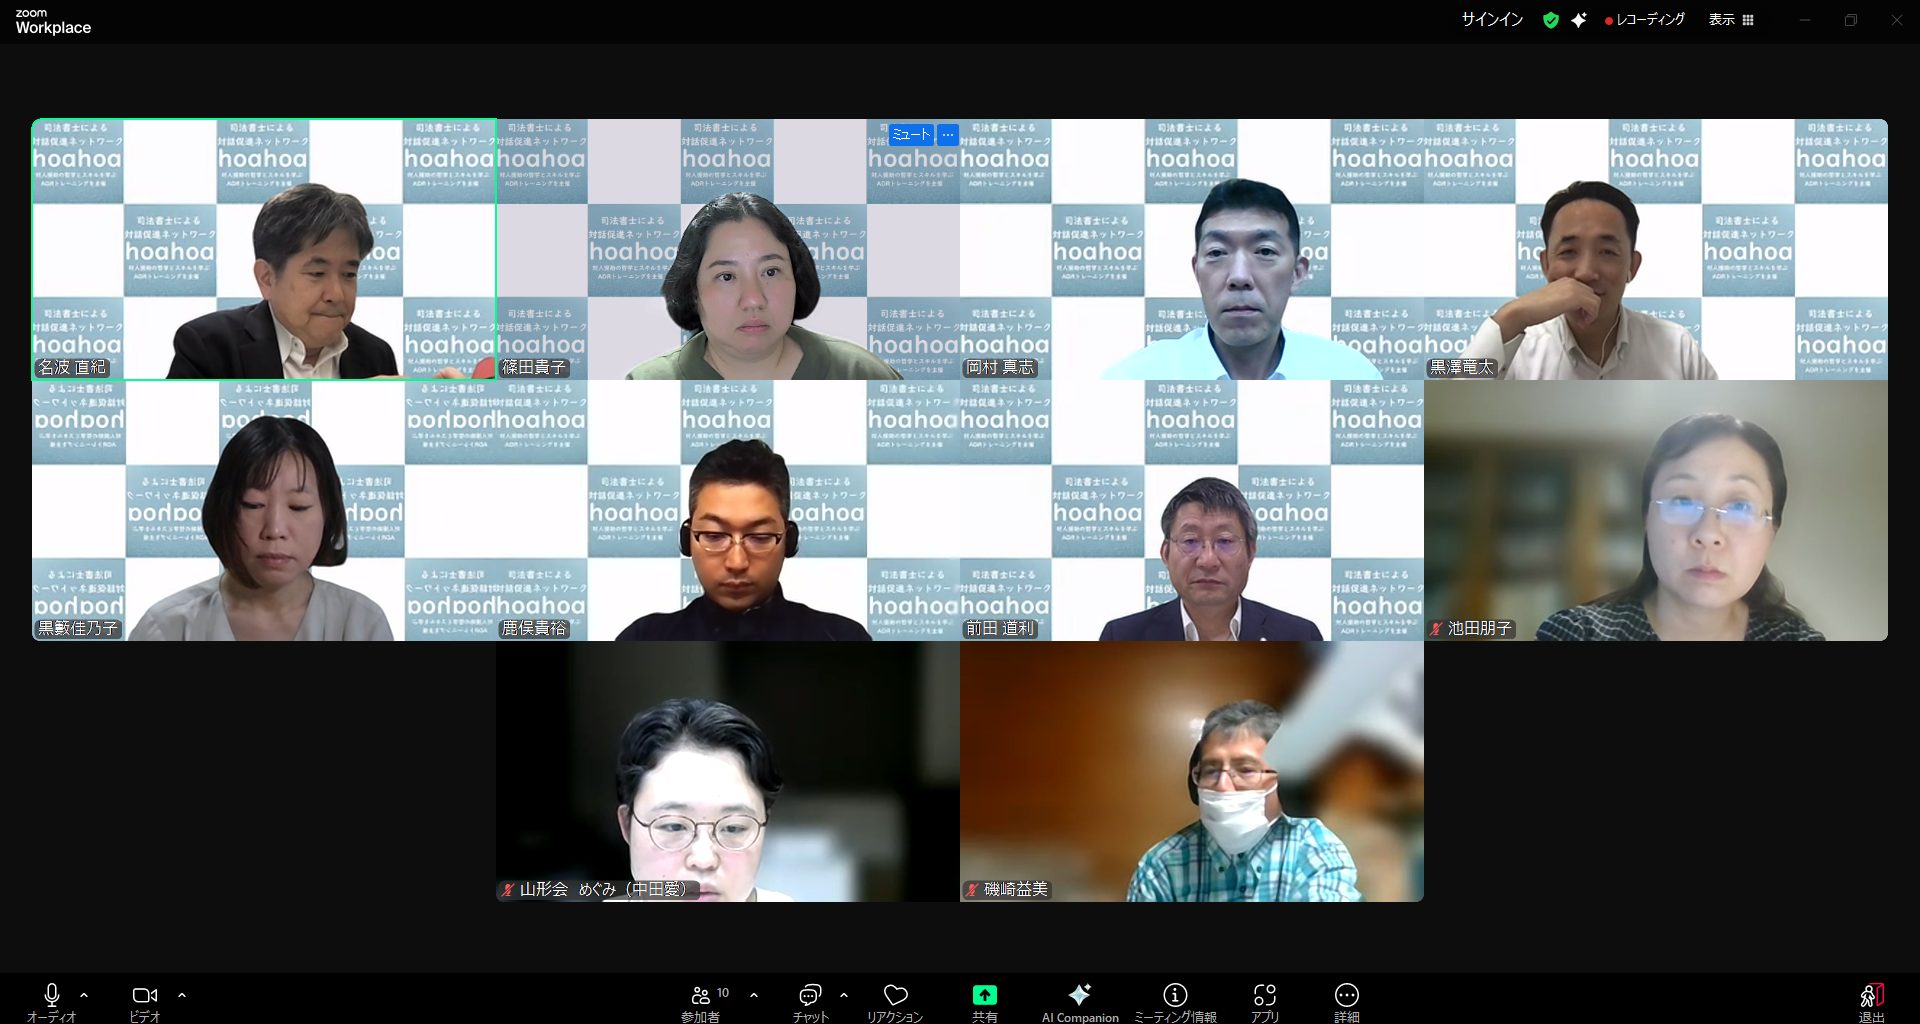The image size is (1920, 1024).
Task: Toggle the microphone audio (オーディオ) button
Action: click(52, 1002)
